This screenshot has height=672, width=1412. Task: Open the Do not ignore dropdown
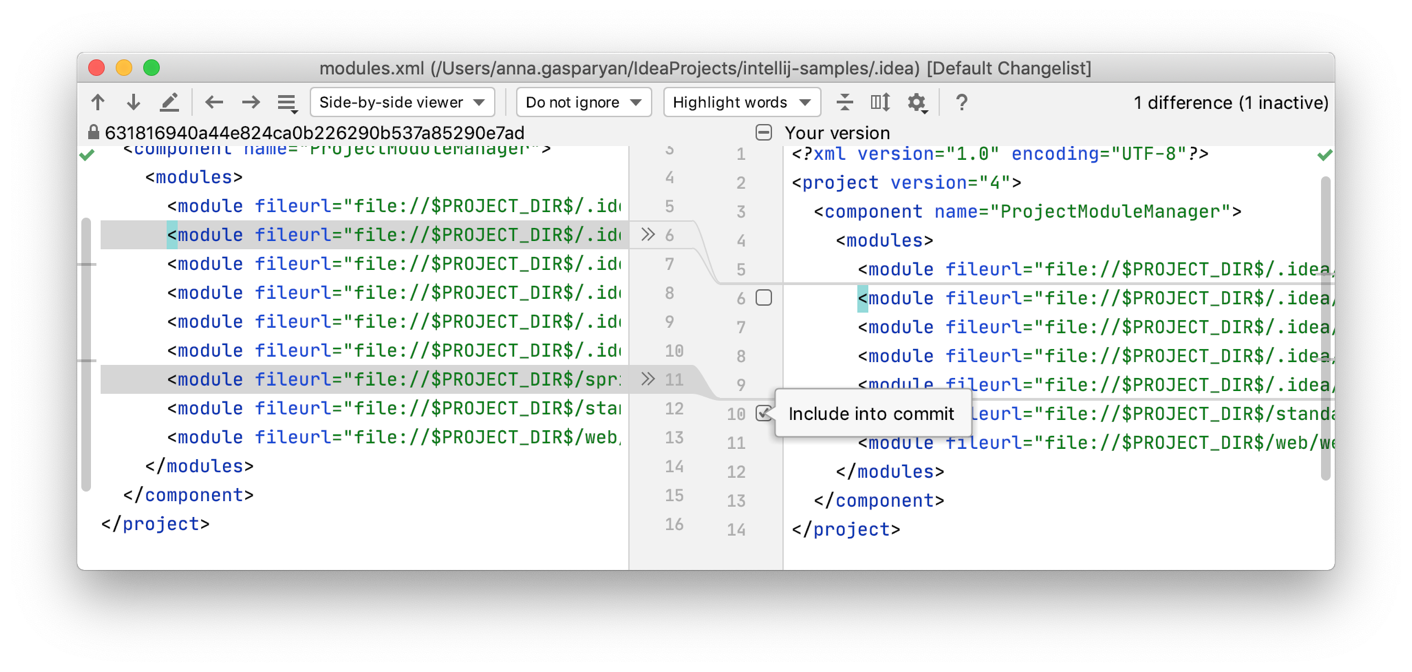583,102
